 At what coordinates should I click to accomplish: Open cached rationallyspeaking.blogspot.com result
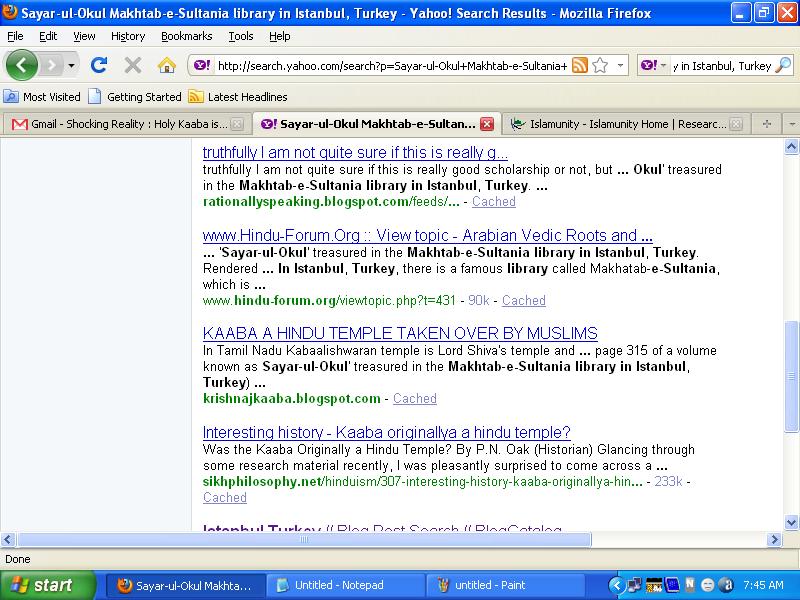coord(493,202)
